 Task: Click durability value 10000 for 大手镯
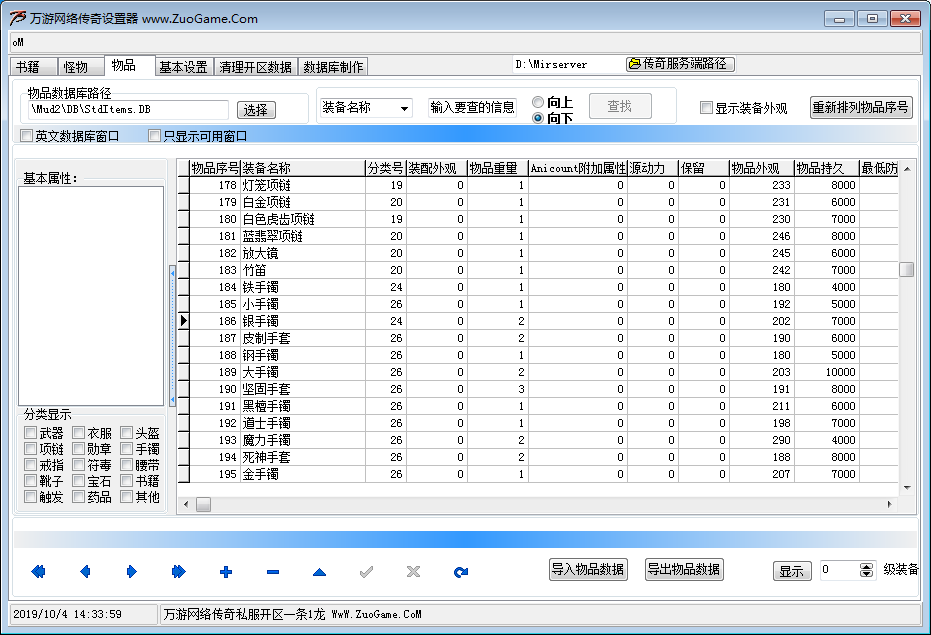(x=826, y=372)
